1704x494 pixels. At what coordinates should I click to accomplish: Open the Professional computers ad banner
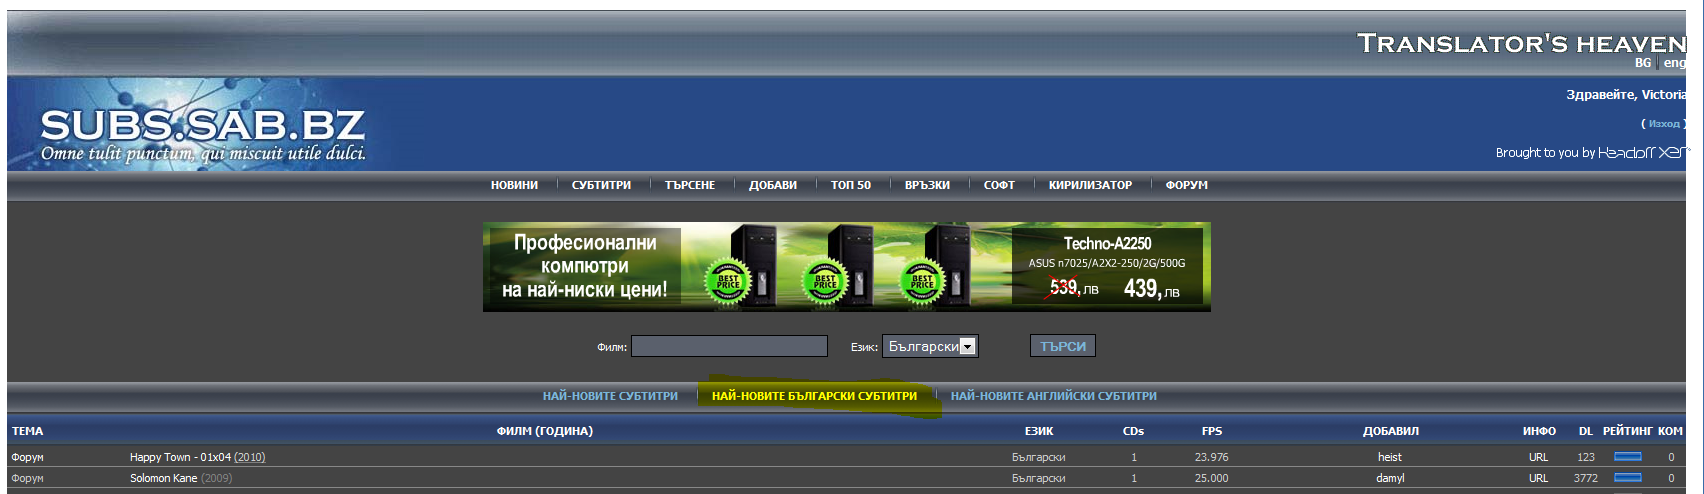click(x=847, y=267)
